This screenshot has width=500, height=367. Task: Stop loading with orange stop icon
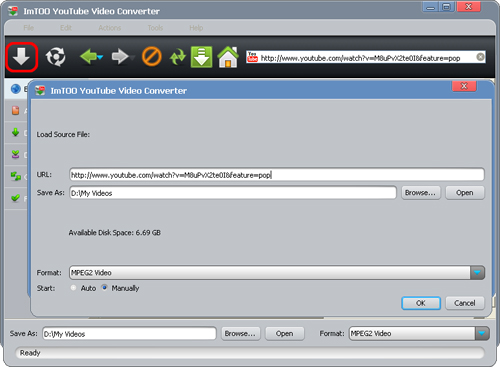152,57
